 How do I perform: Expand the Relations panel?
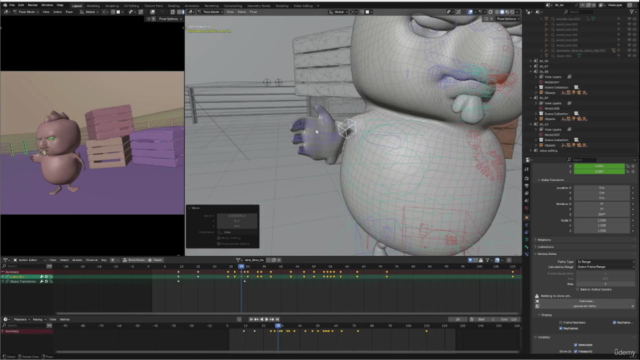pos(544,240)
